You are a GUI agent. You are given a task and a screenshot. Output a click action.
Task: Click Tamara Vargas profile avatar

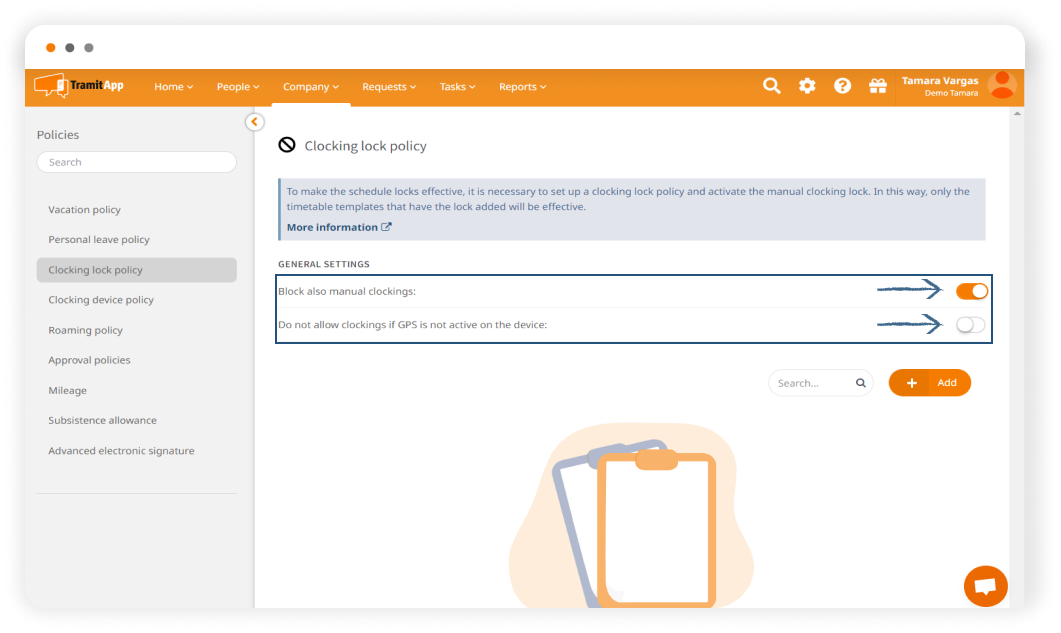(1001, 86)
